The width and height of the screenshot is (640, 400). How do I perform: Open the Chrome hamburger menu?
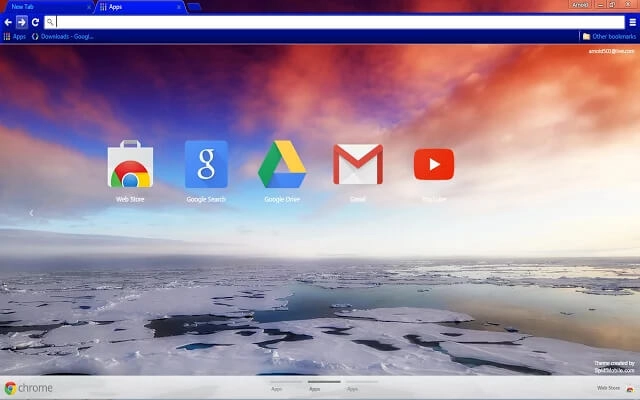[x=632, y=22]
